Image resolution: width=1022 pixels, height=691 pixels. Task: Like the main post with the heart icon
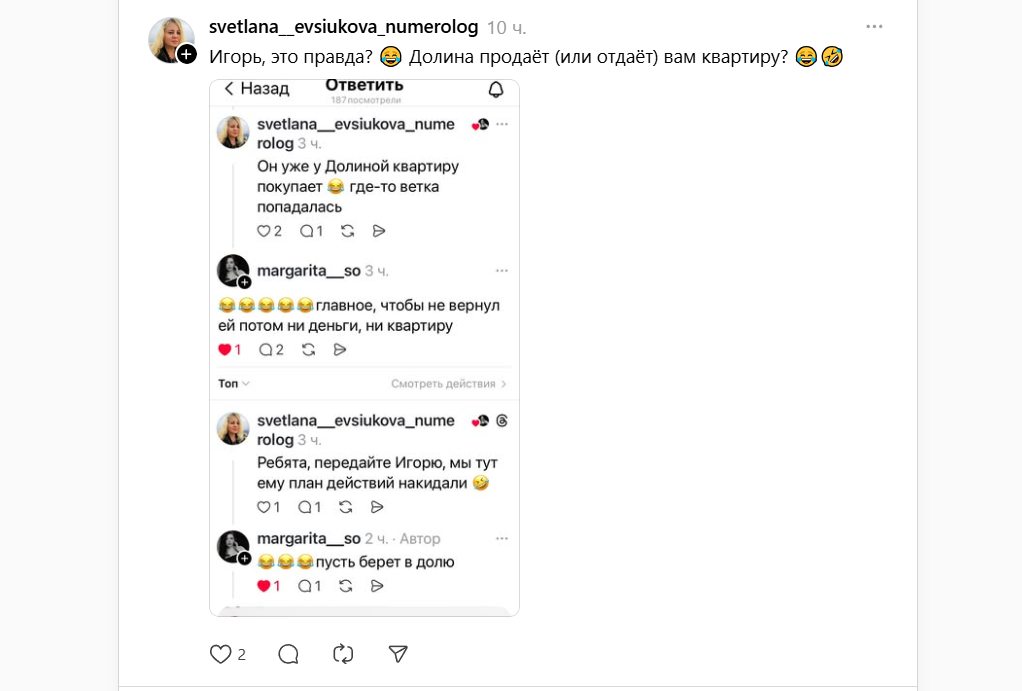pos(220,653)
